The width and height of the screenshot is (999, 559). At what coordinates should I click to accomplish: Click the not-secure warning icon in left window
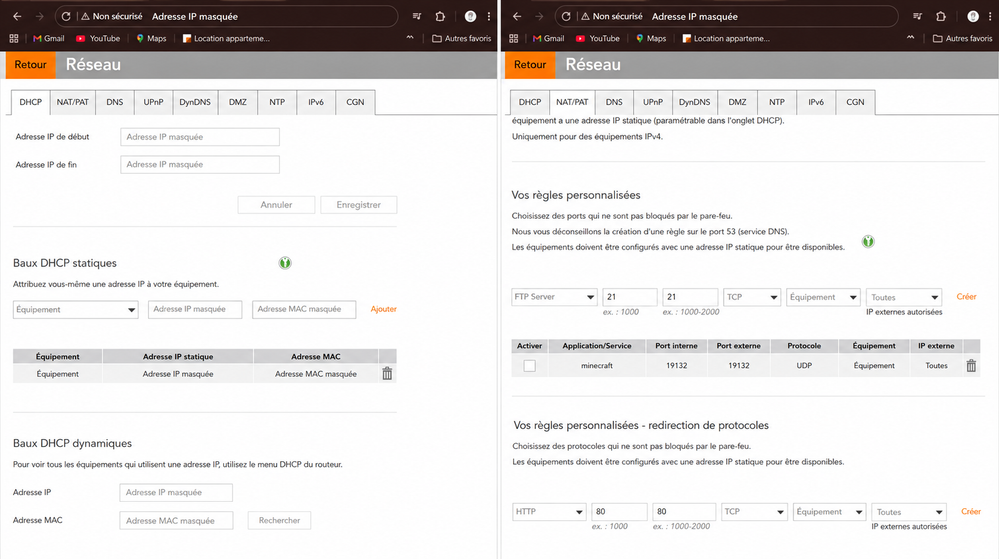coord(85,17)
